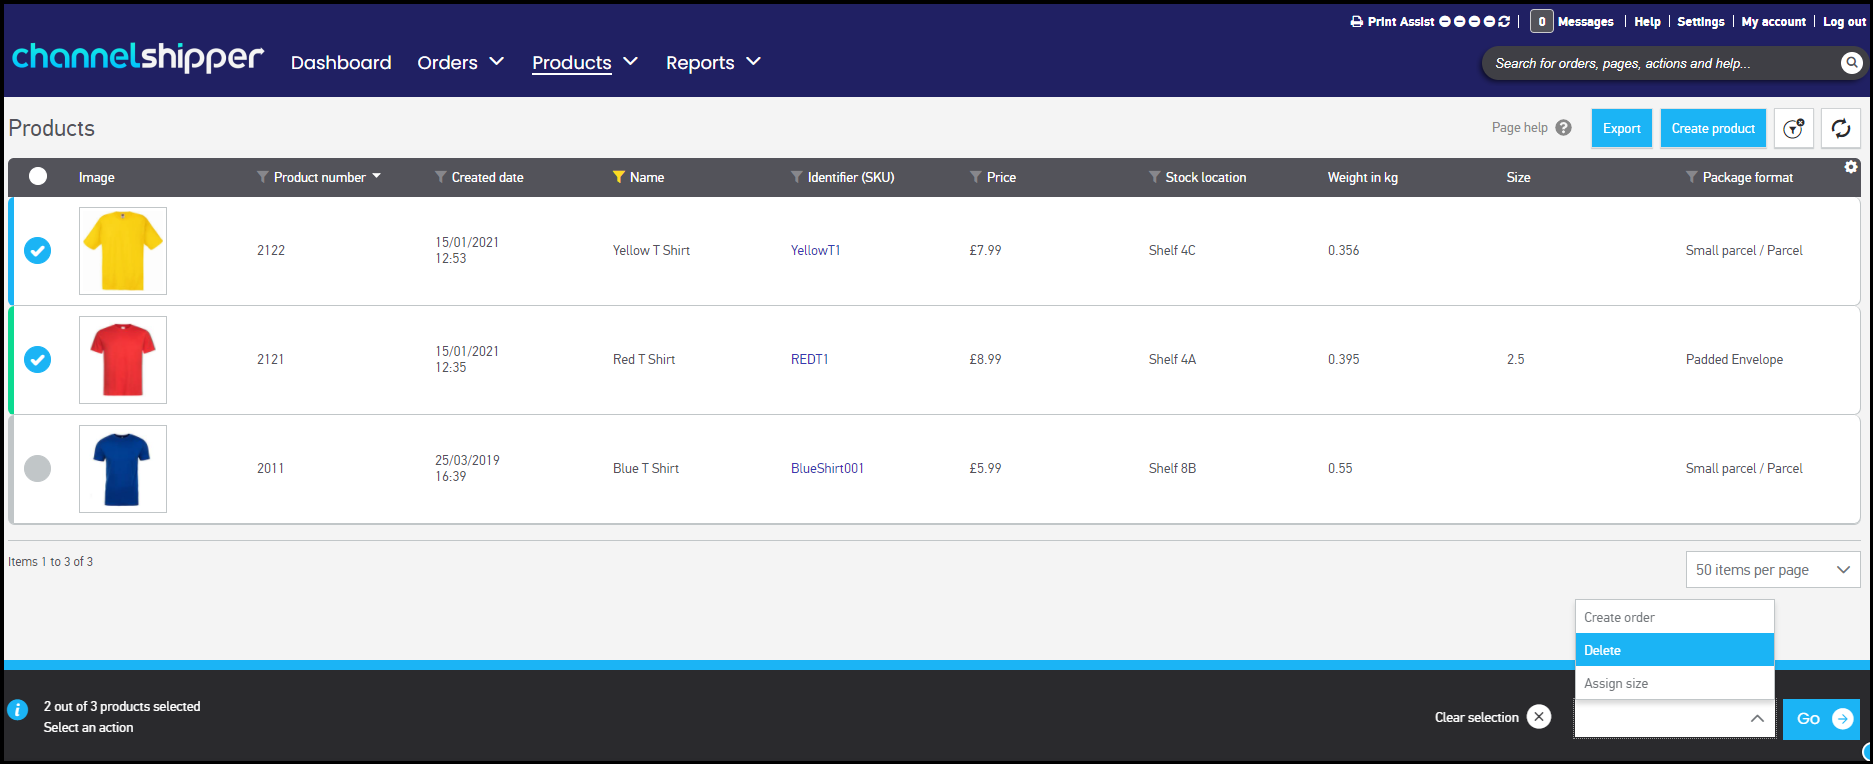Open the Messages link

pos(1585,21)
